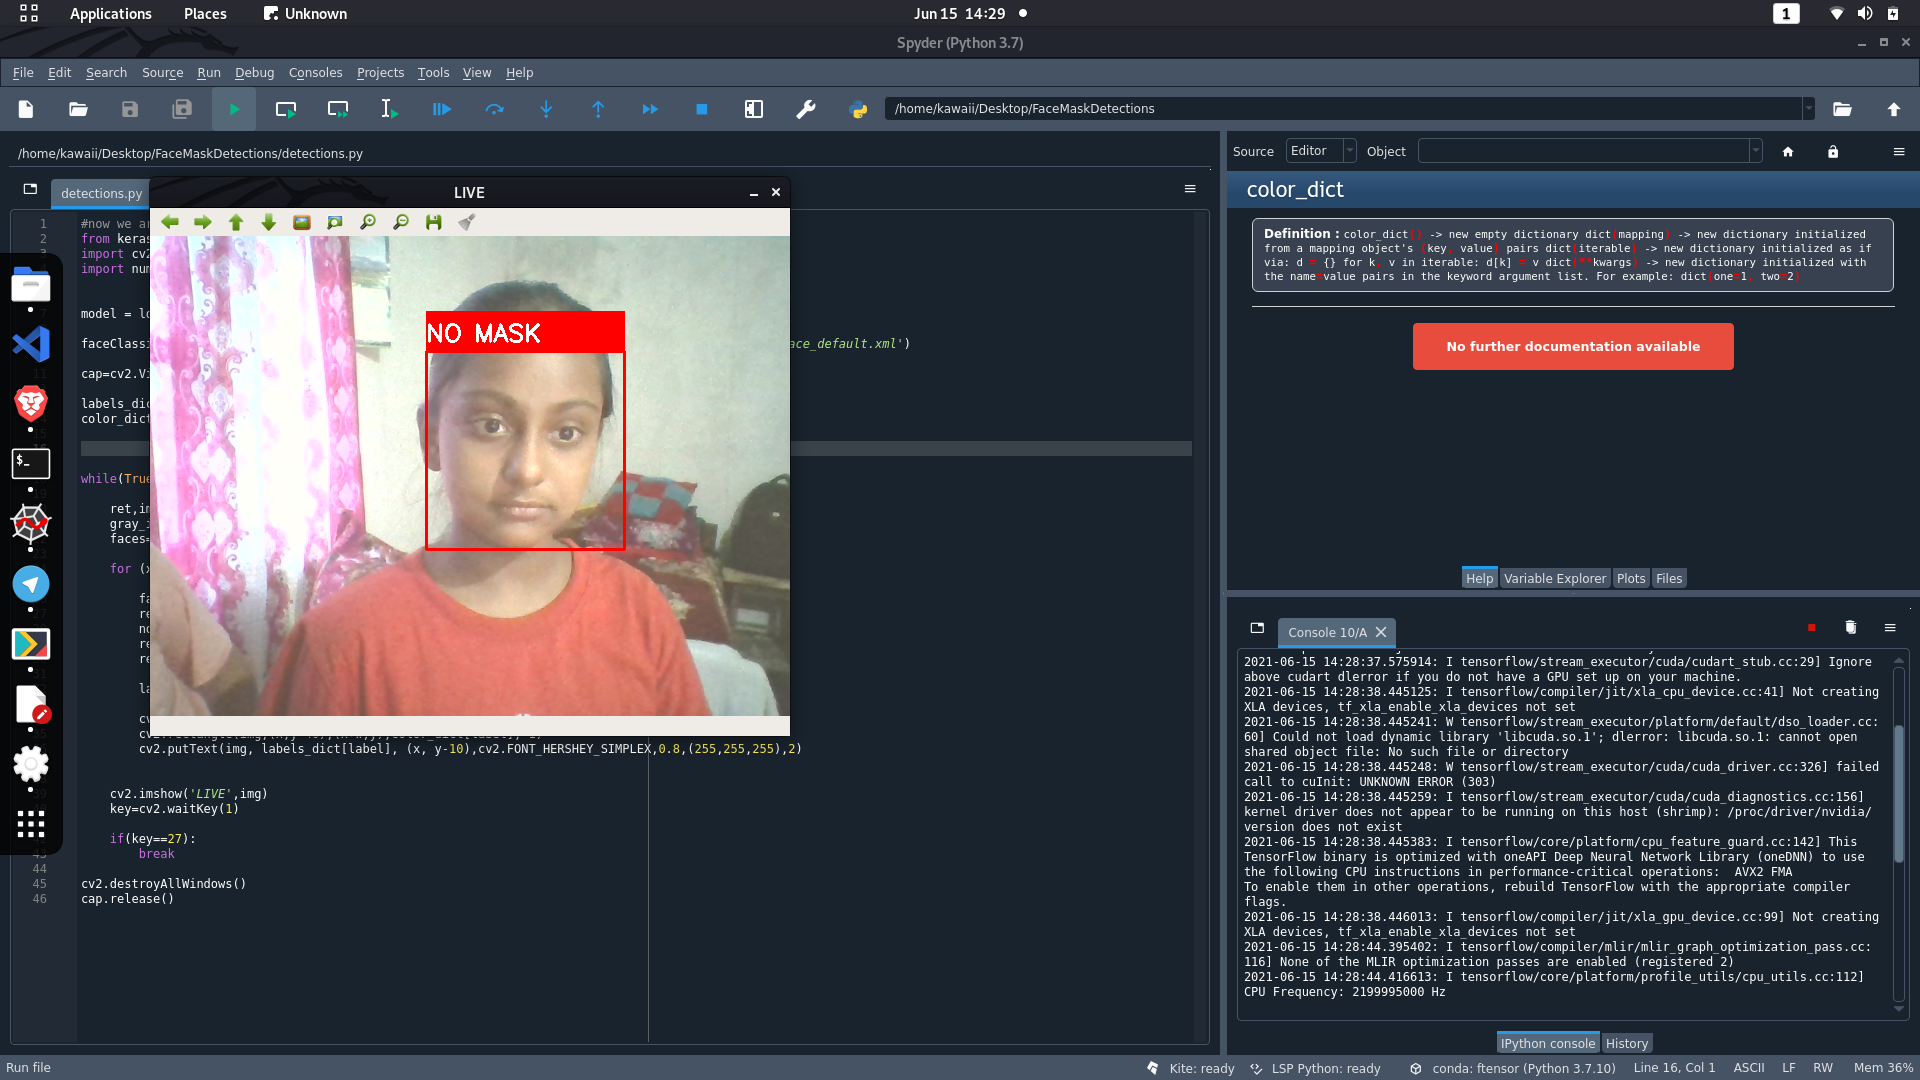The image size is (1920, 1080).
Task: Launch Telegram from the left dock
Action: 31,584
